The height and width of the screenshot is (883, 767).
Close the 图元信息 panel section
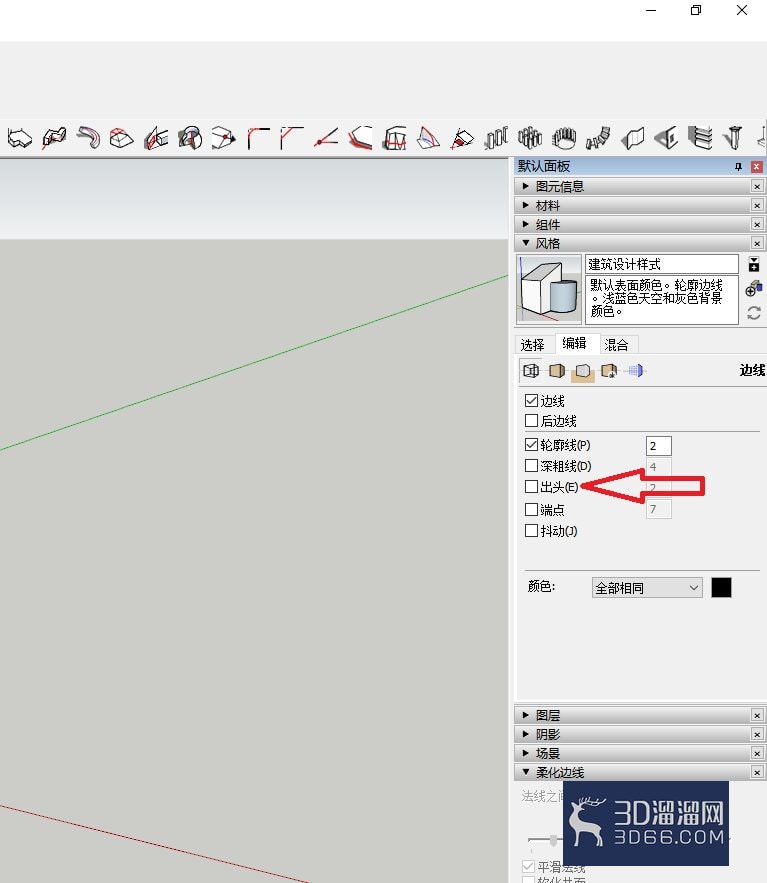coord(757,186)
